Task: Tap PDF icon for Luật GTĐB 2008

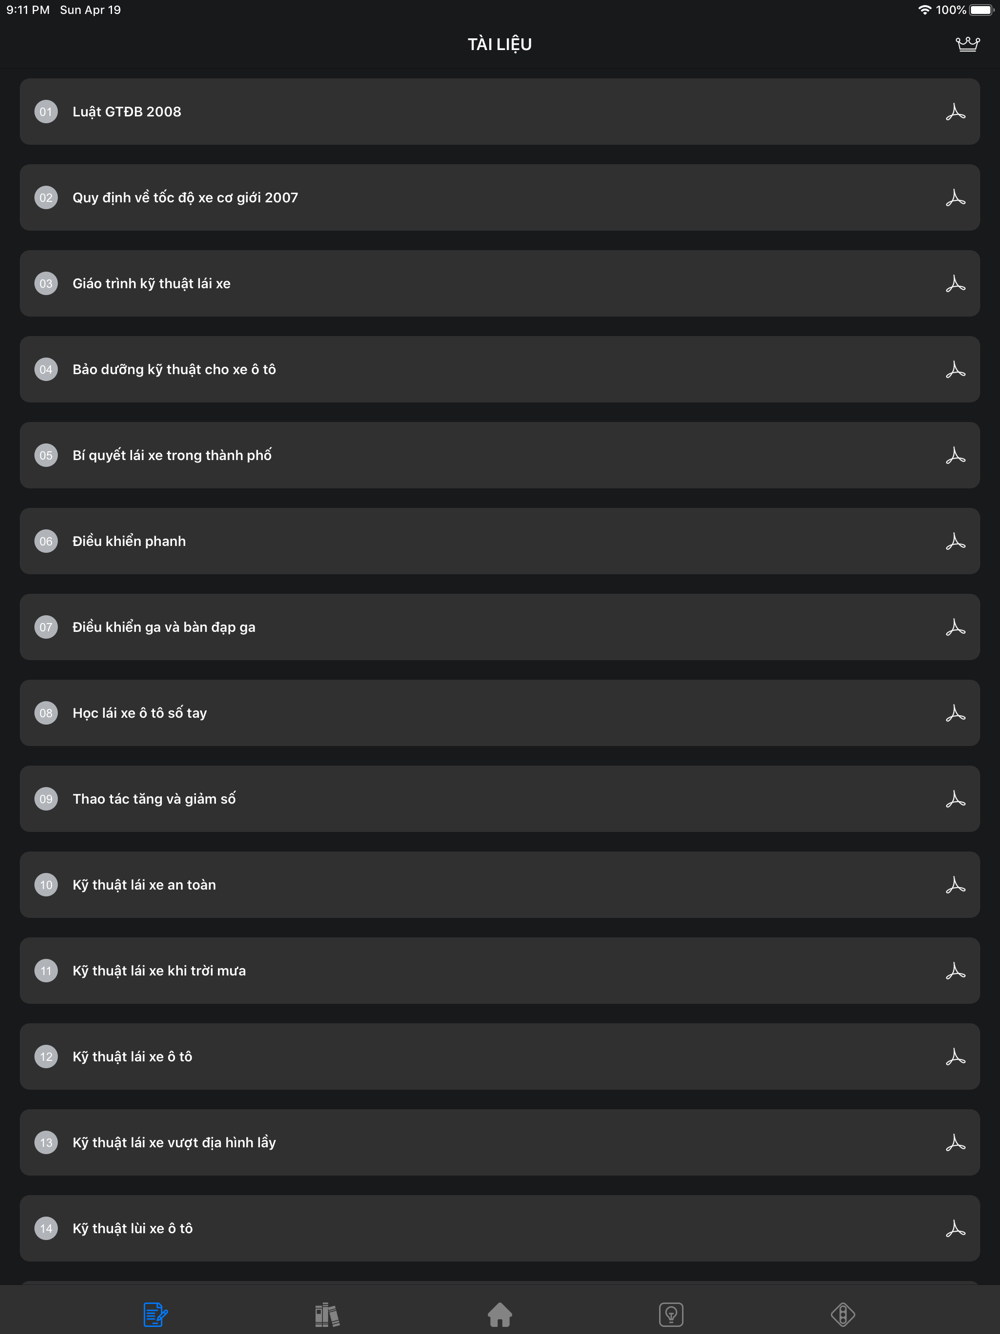Action: [x=955, y=112]
